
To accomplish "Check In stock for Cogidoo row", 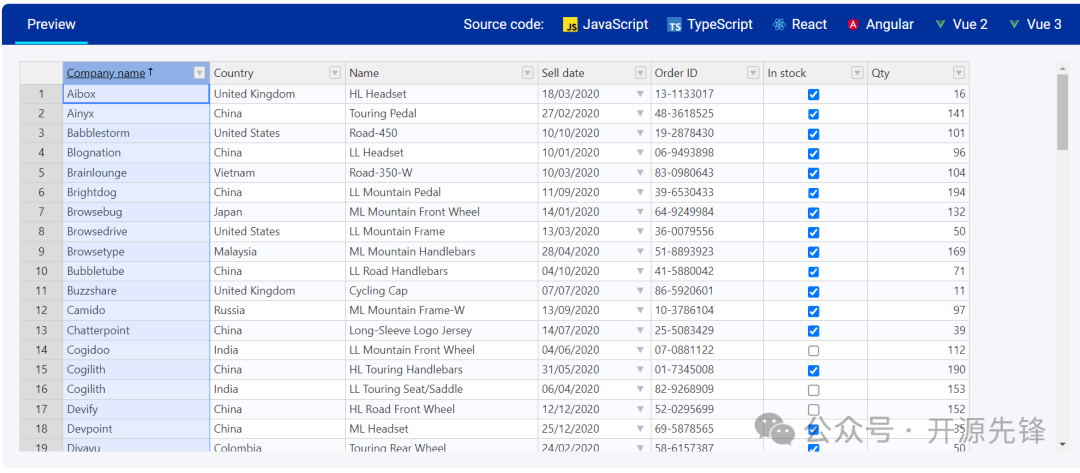I will pyautogui.click(x=813, y=351).
